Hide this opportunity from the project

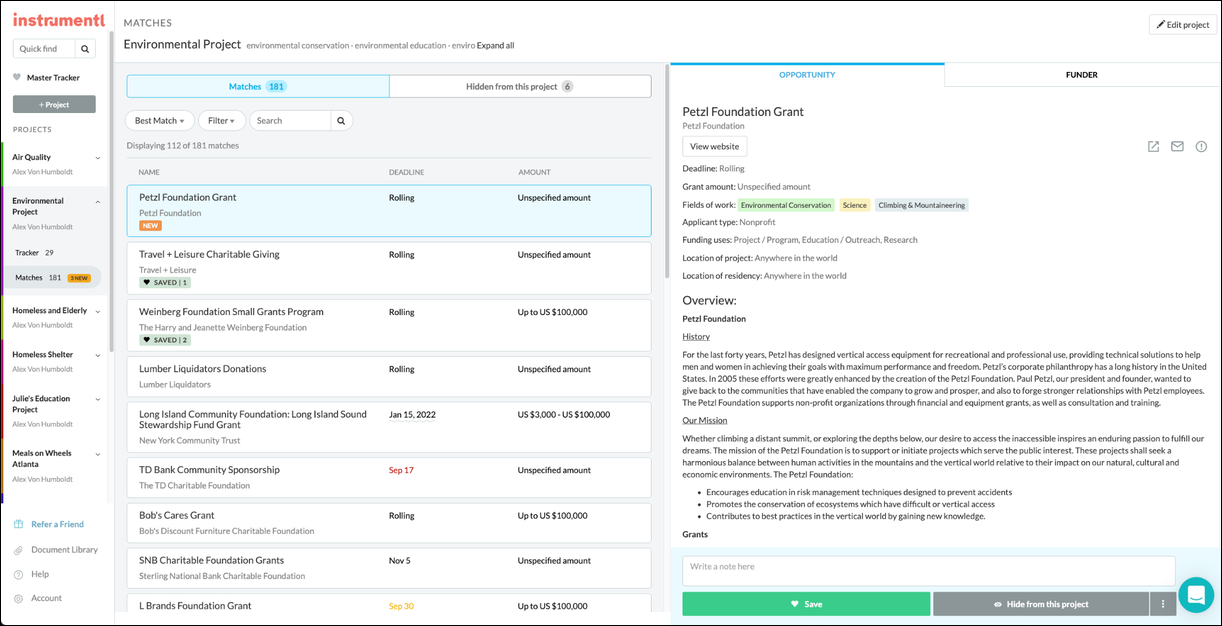pyautogui.click(x=1041, y=604)
